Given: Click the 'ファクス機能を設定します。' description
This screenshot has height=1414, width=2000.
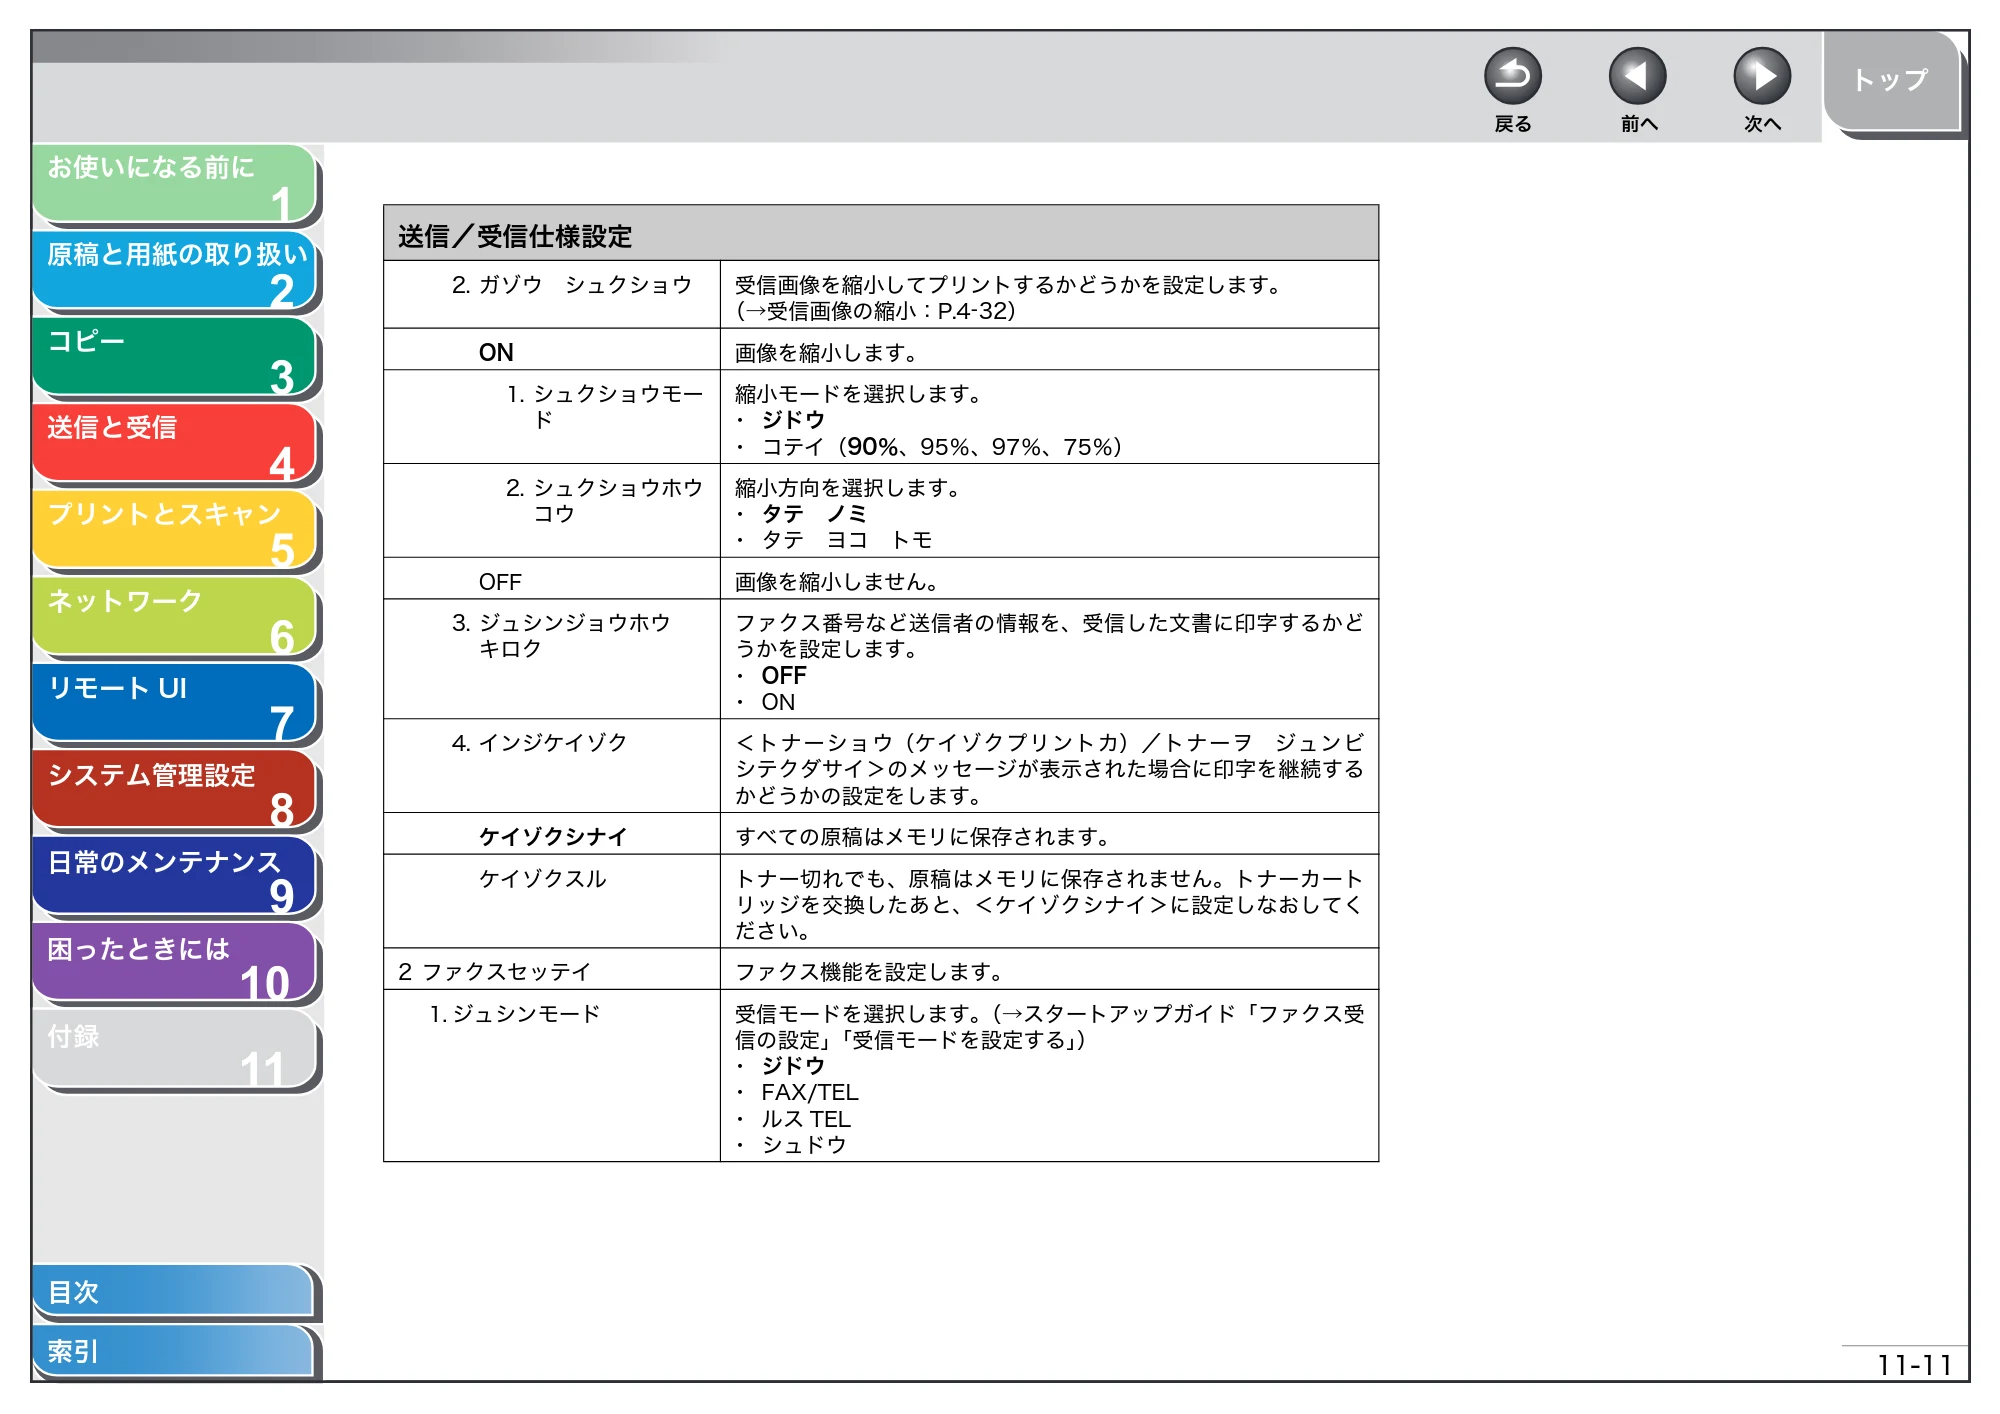Looking at the screenshot, I should [x=869, y=972].
